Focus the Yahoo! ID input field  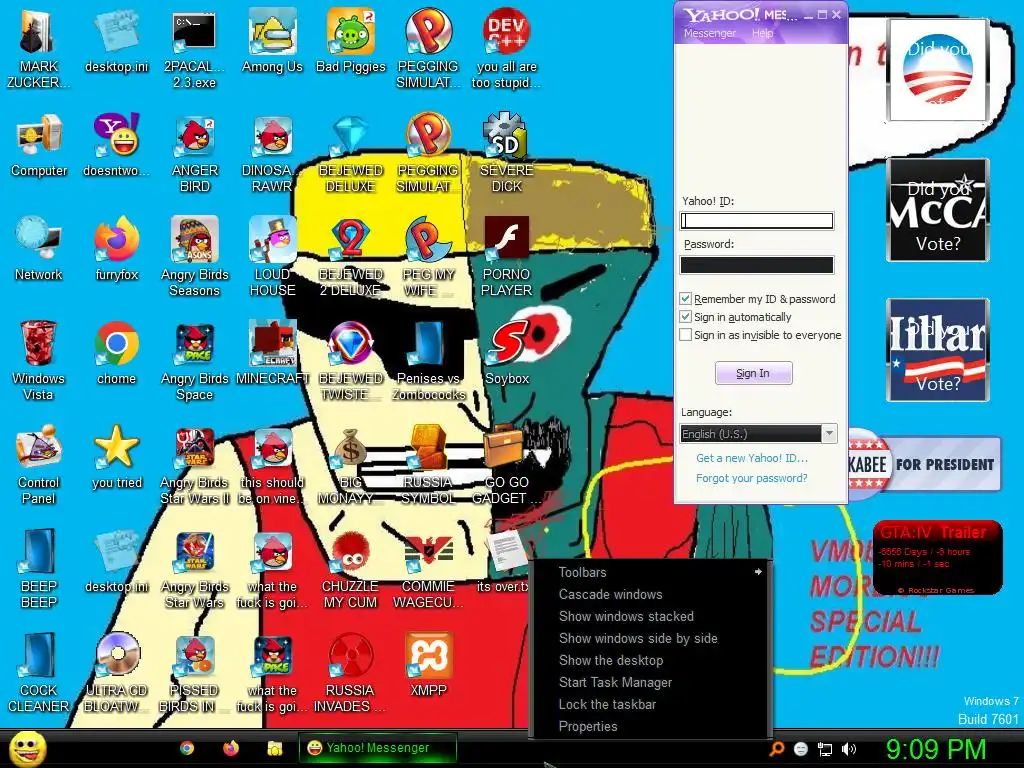click(x=757, y=221)
